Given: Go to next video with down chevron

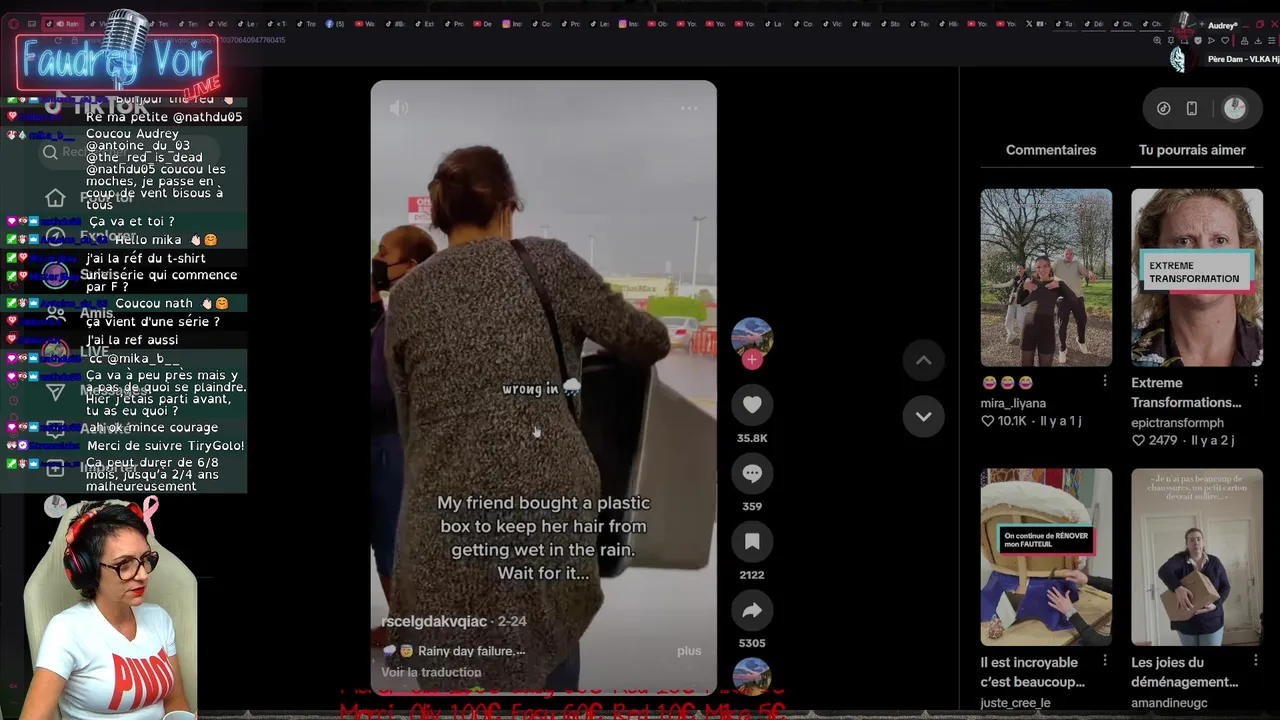Looking at the screenshot, I should click(x=924, y=416).
